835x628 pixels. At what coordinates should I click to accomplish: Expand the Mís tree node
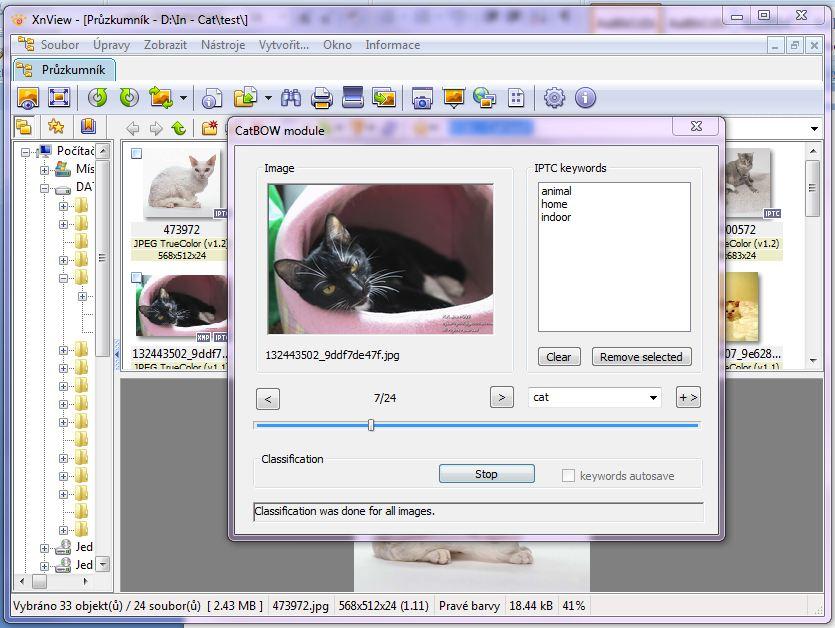(x=44, y=170)
